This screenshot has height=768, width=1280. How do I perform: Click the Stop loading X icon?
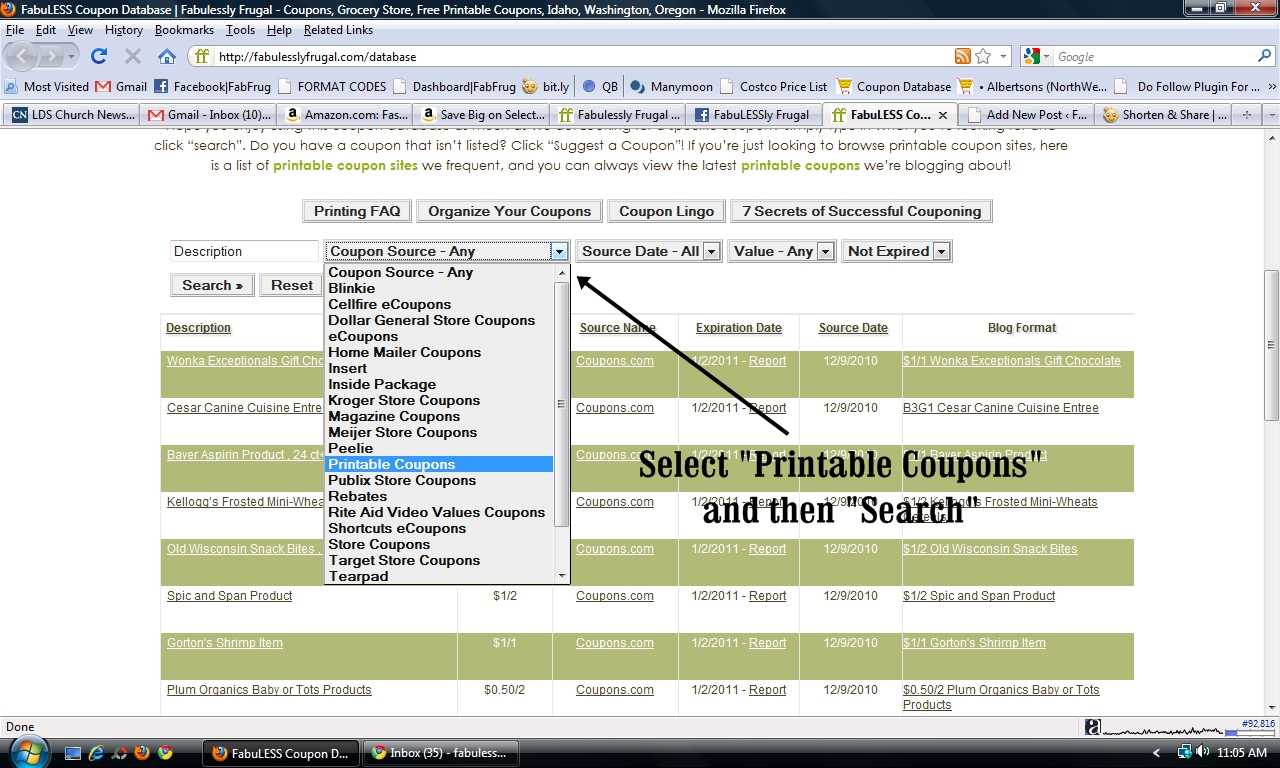coord(133,57)
